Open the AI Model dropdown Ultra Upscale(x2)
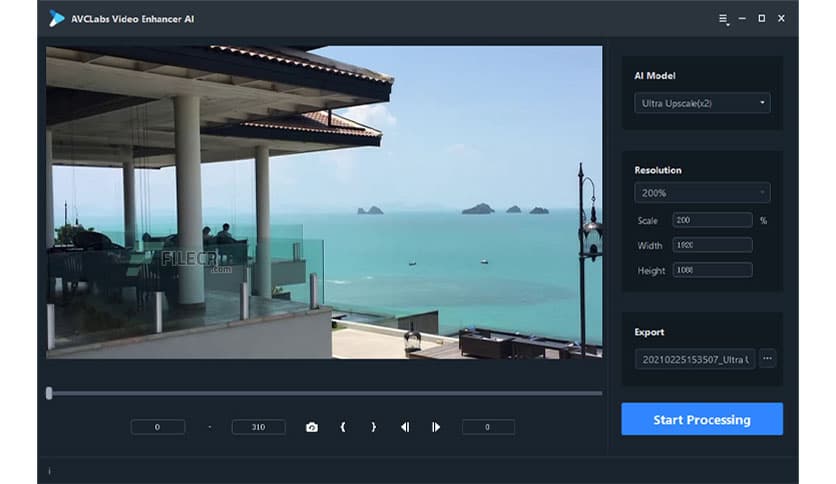 (x=702, y=103)
